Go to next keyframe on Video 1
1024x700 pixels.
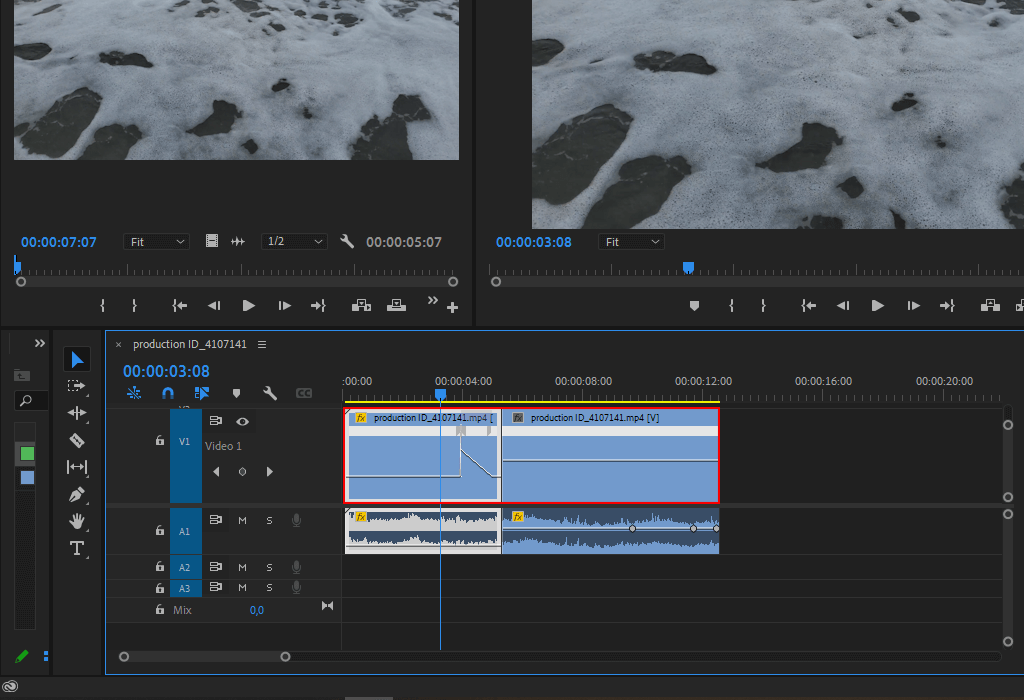269,471
